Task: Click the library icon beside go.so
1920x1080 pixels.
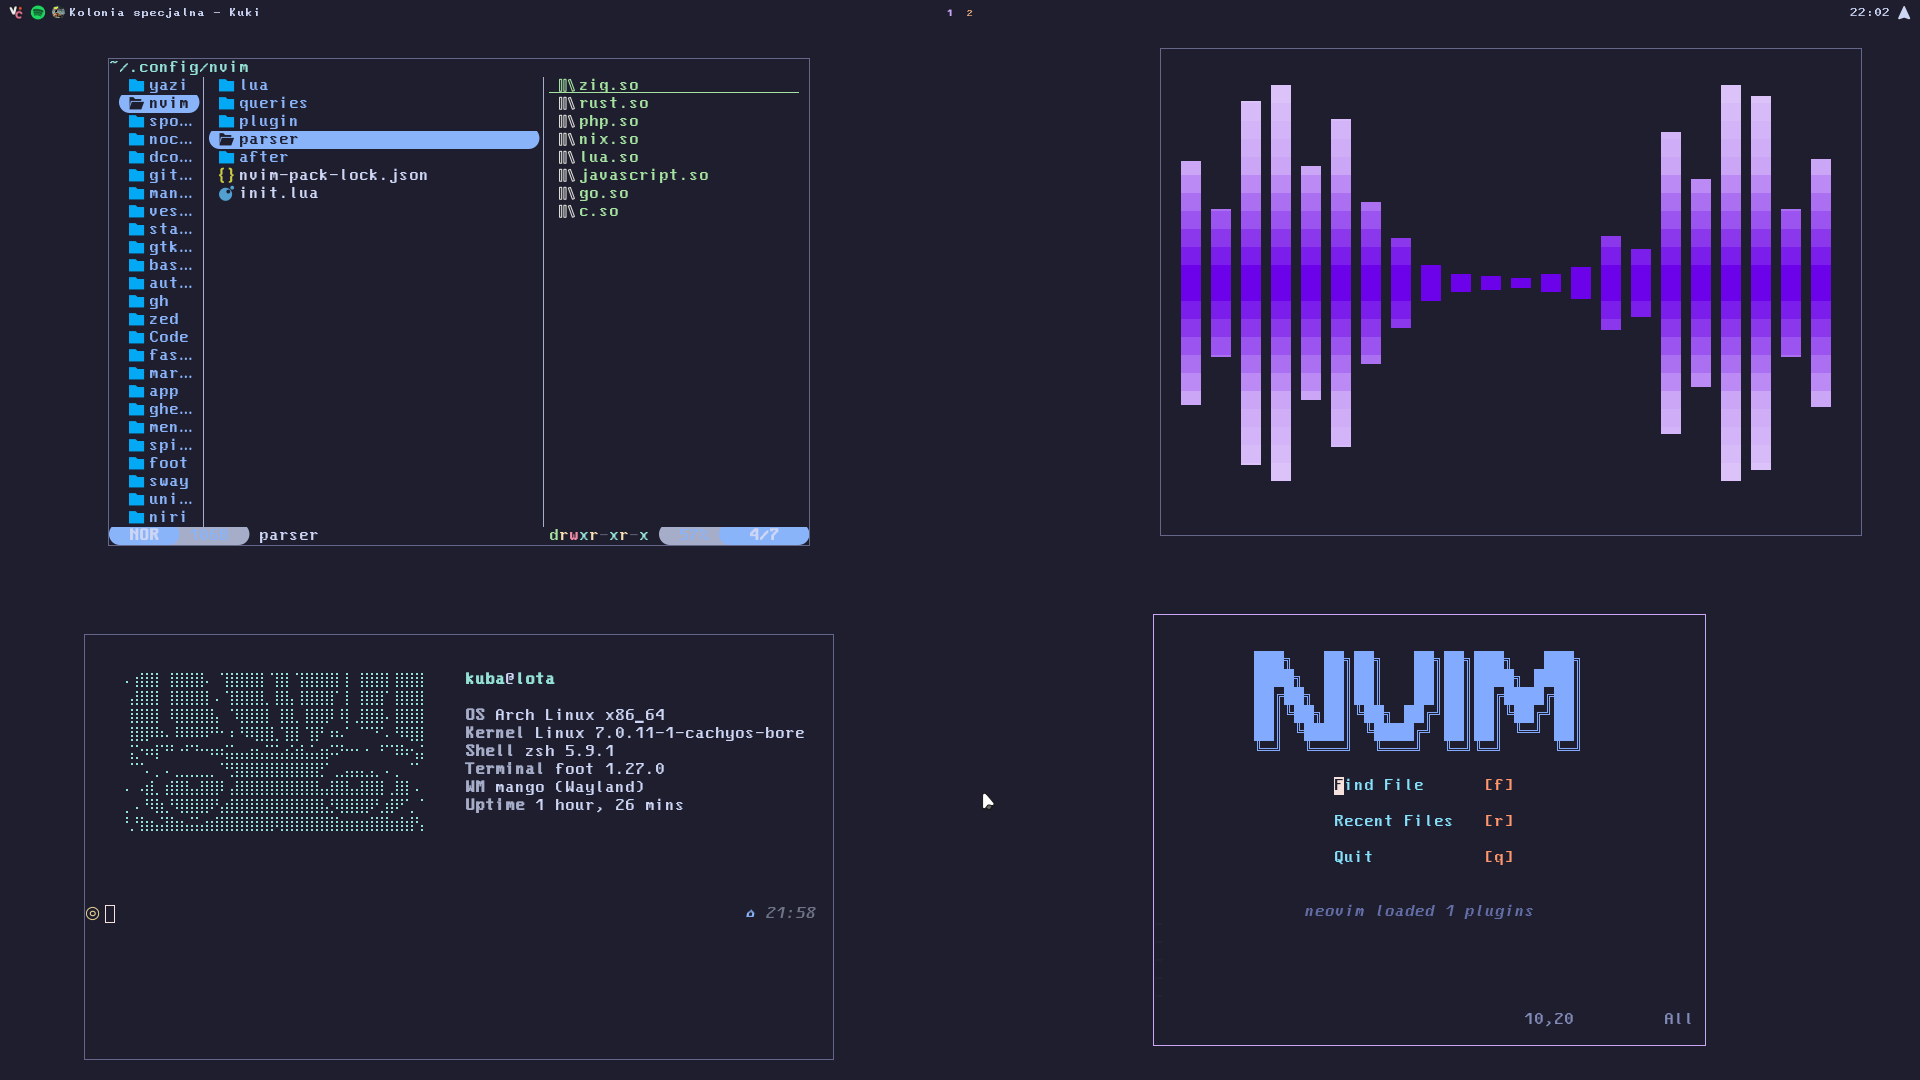Action: coord(566,193)
